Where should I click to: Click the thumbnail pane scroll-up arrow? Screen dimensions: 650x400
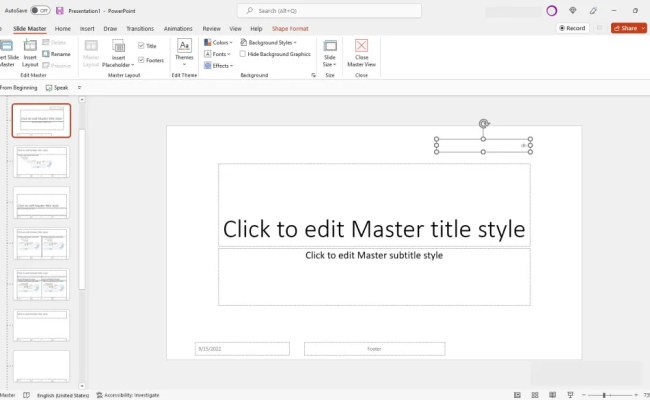(x=82, y=99)
